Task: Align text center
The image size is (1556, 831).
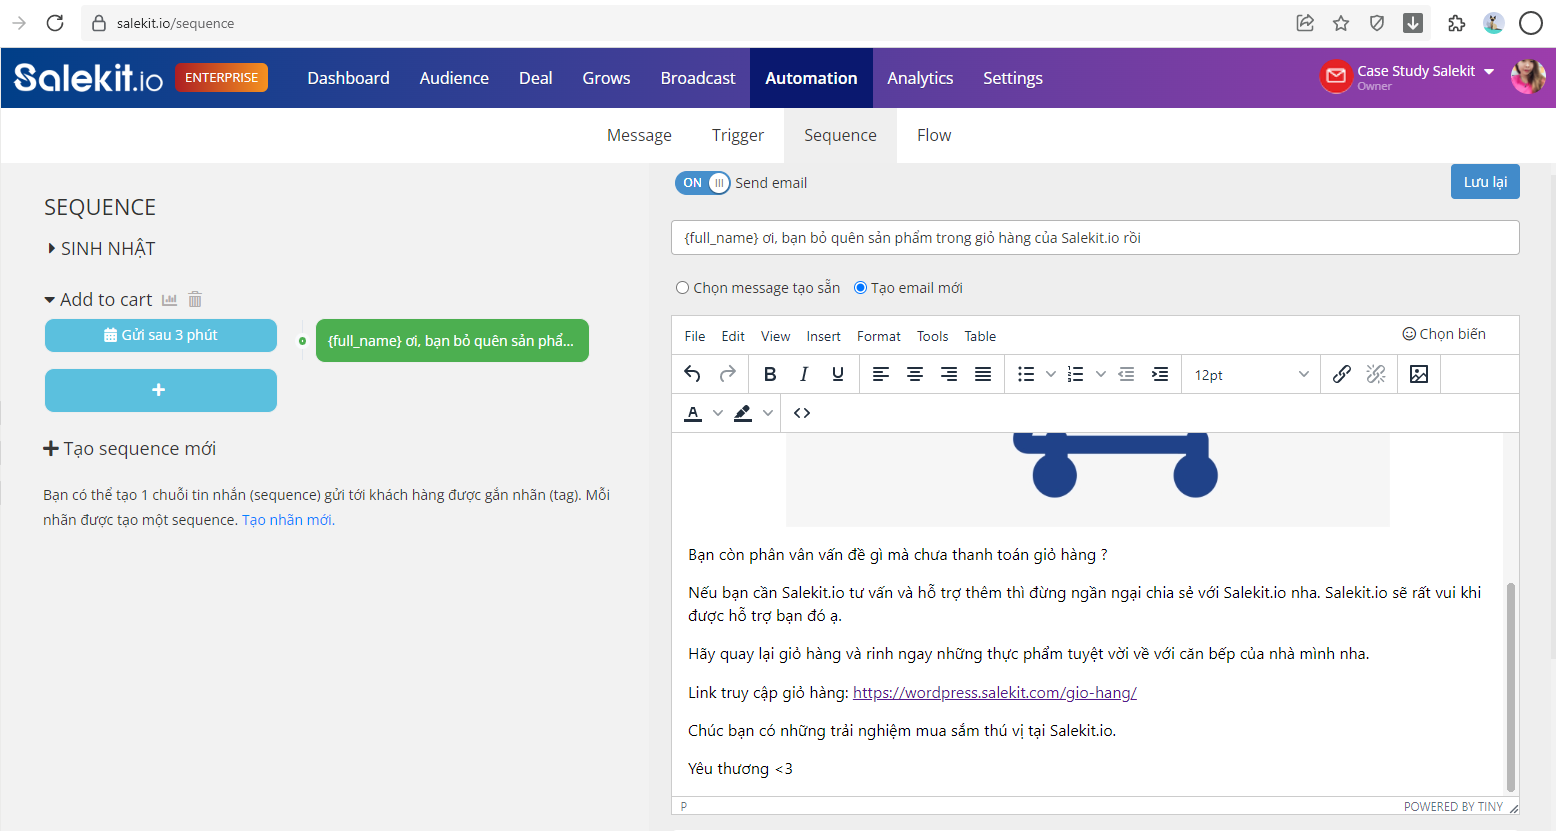Action: 915,374
